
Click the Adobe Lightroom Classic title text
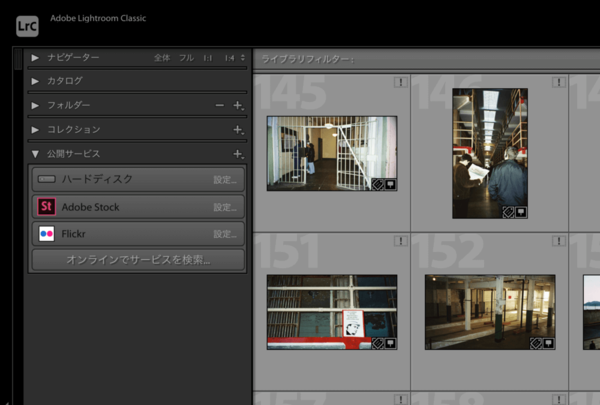98,18
